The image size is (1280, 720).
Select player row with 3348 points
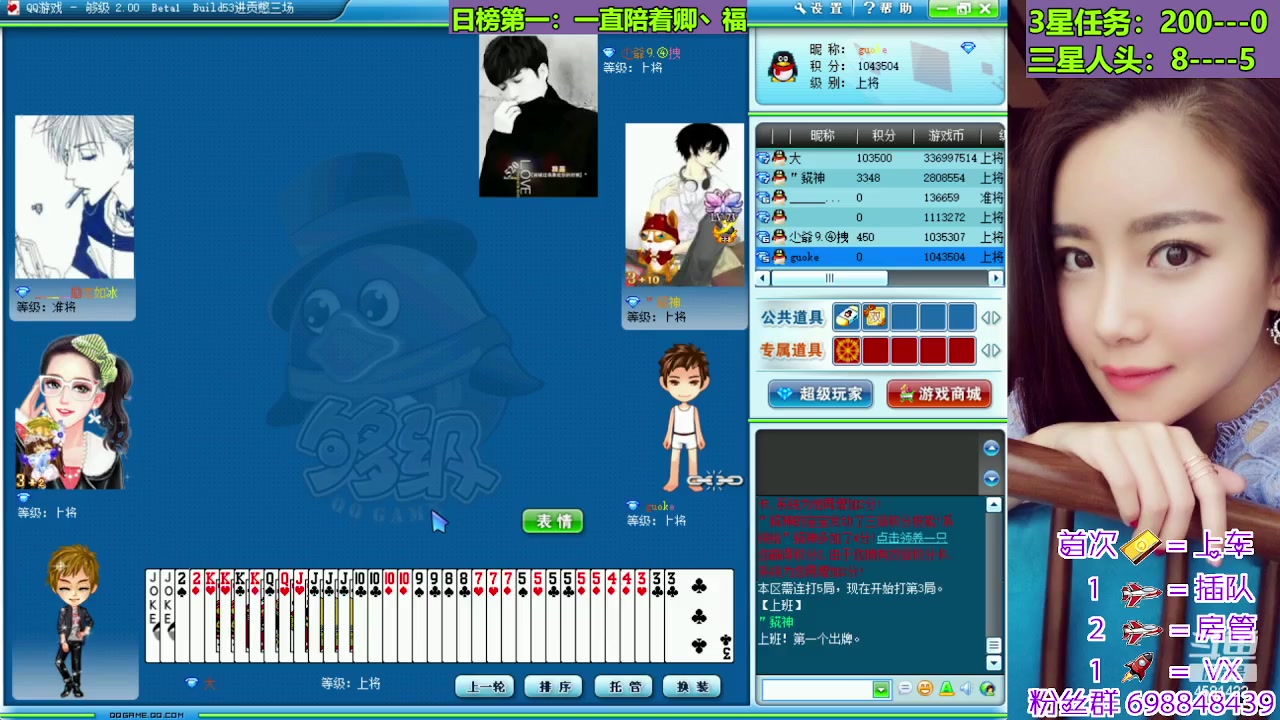click(880, 178)
